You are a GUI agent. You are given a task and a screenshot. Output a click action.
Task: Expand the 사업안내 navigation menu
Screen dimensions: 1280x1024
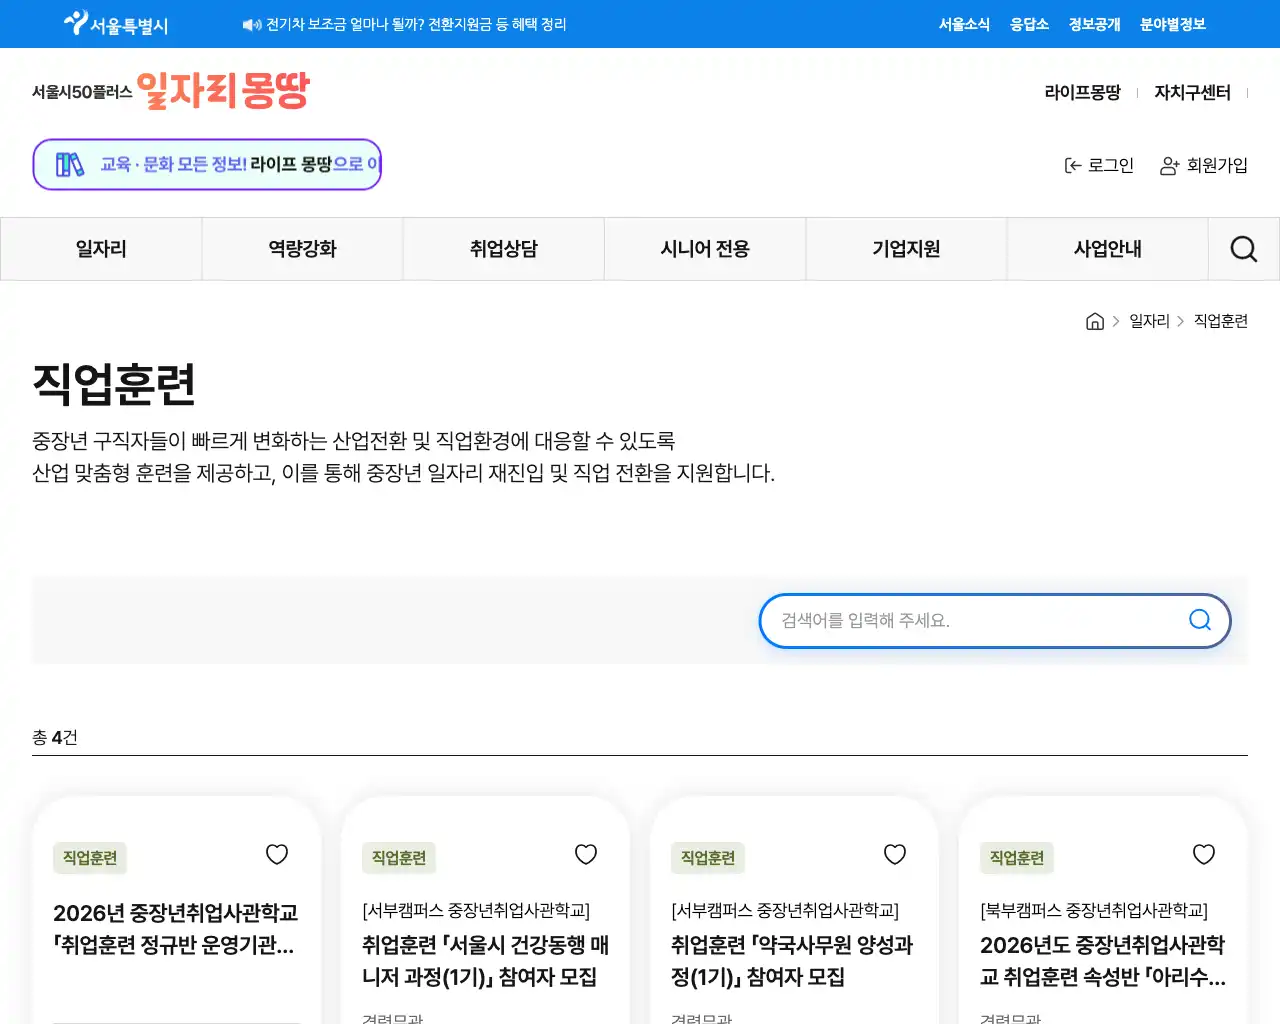click(1107, 248)
